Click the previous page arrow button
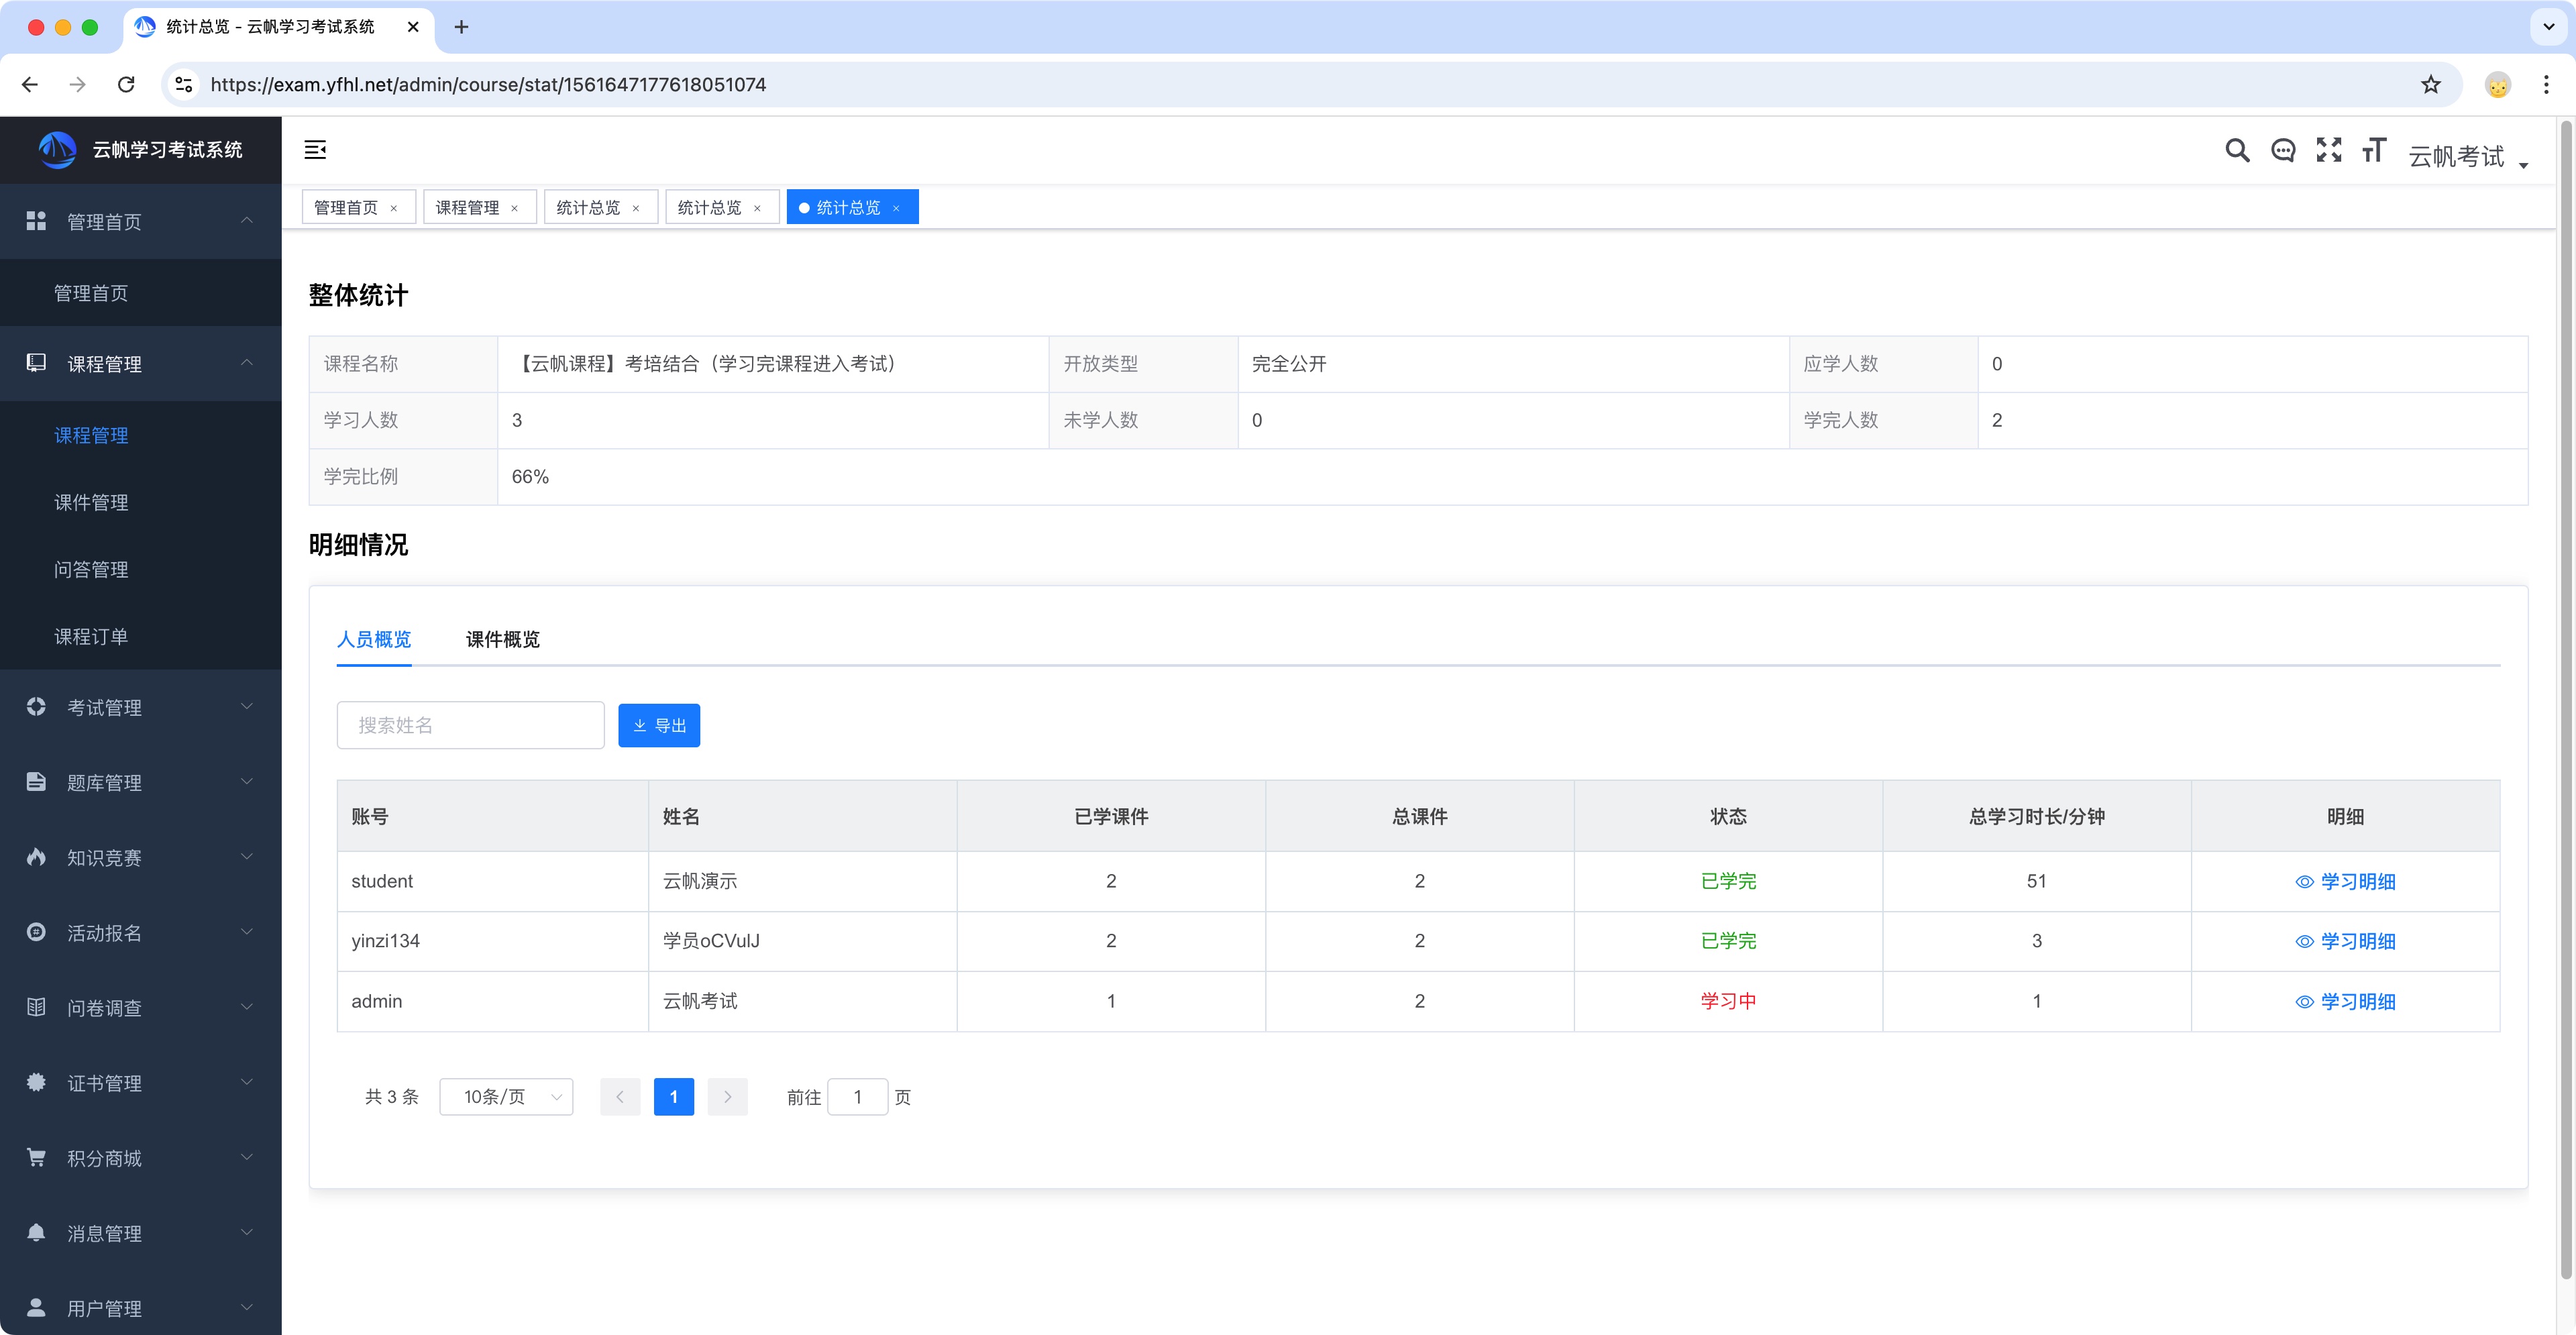 click(x=620, y=1097)
